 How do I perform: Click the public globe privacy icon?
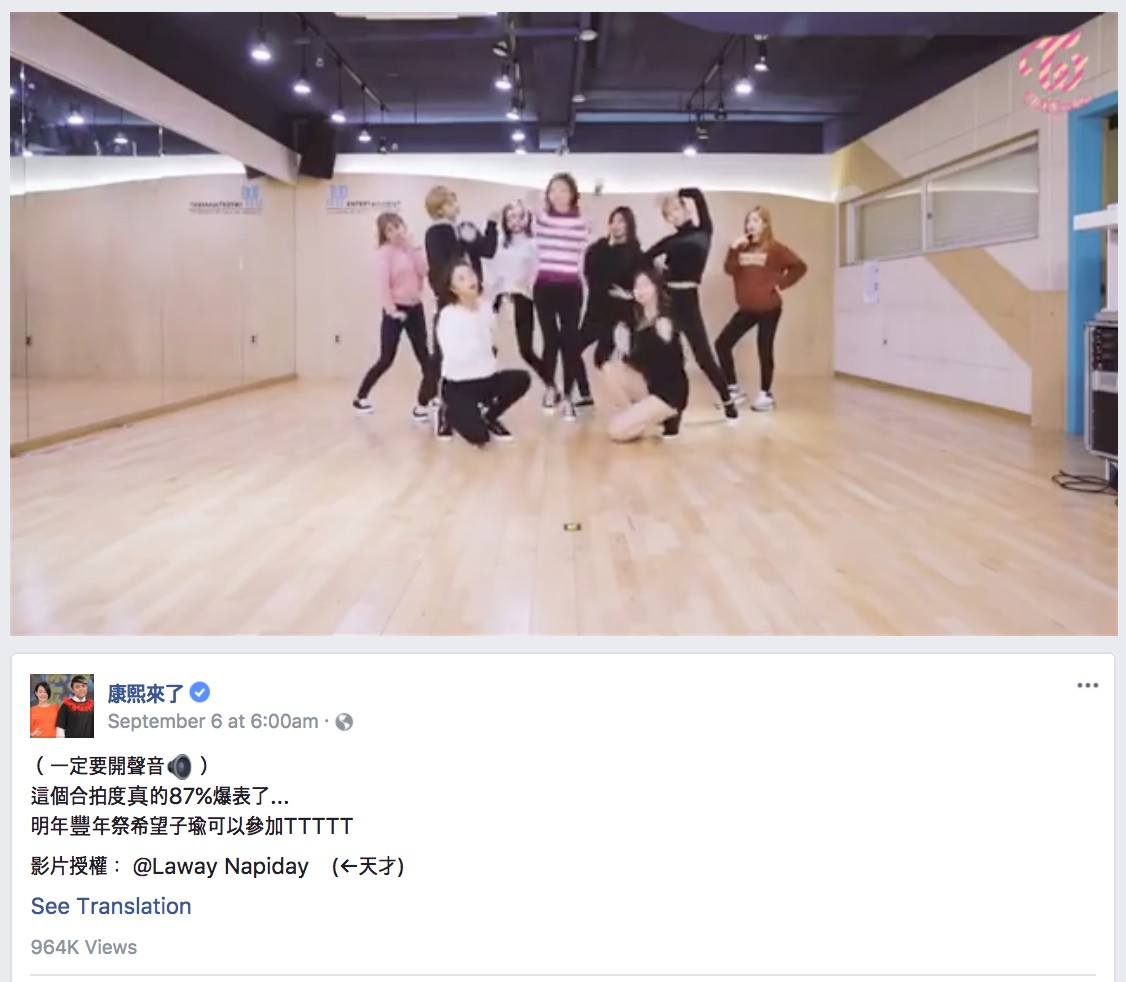[x=345, y=722]
